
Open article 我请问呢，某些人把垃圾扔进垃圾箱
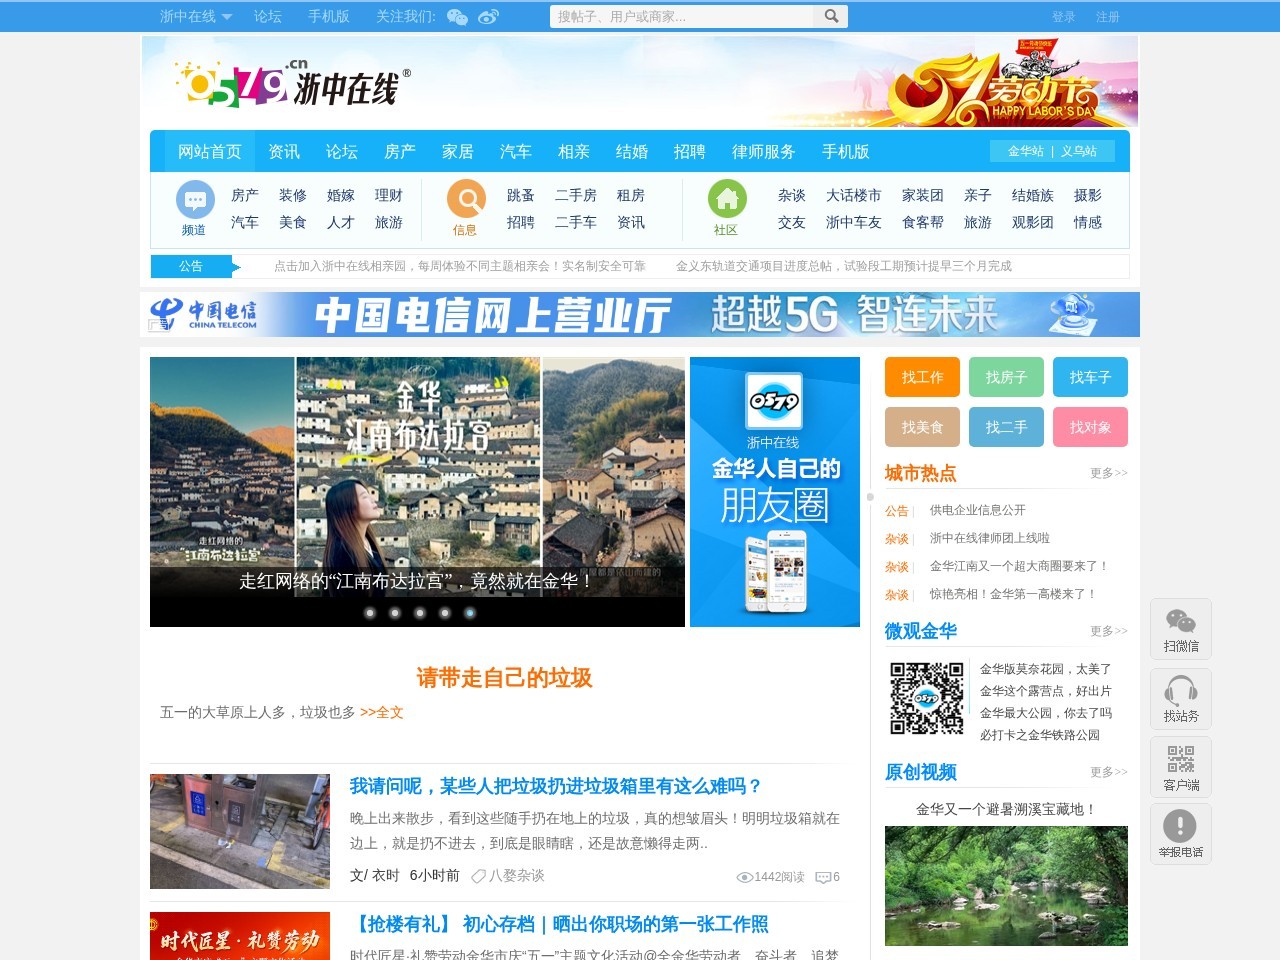pyautogui.click(x=556, y=786)
